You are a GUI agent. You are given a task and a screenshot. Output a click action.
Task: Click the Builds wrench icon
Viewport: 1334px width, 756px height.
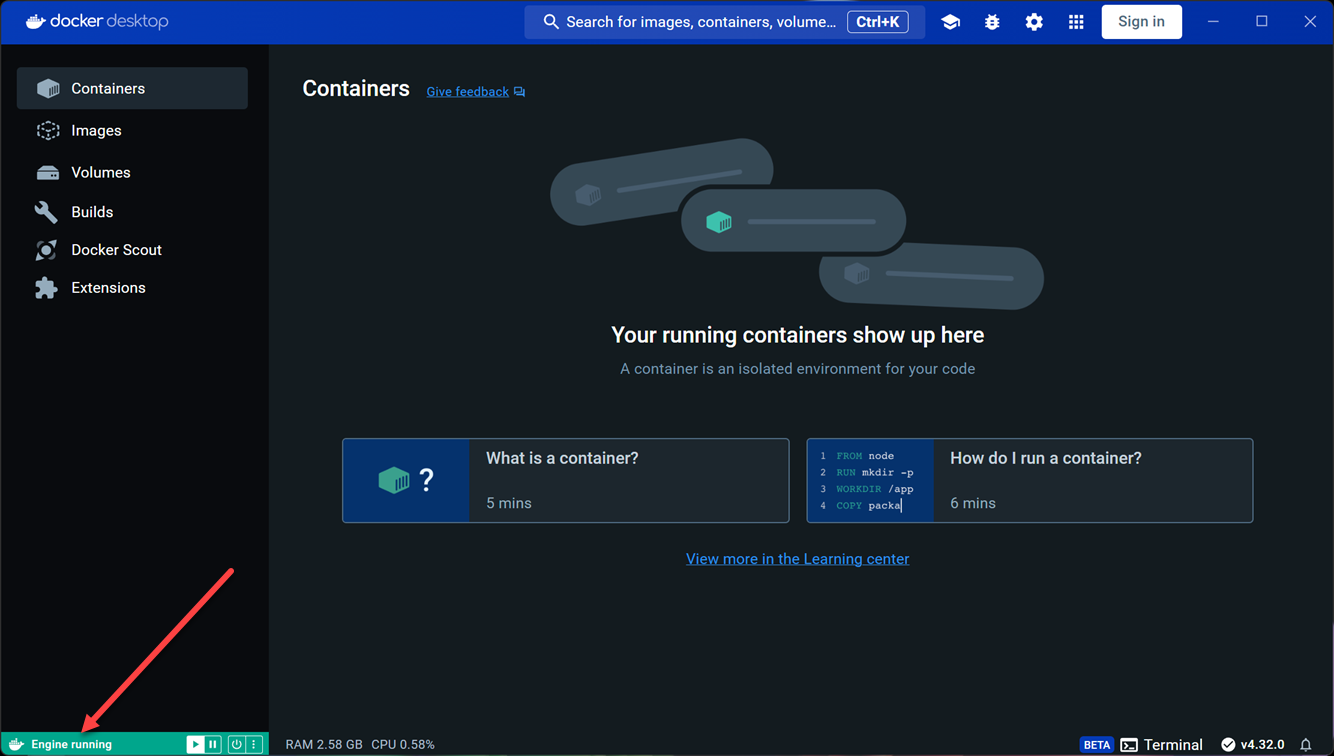point(46,212)
